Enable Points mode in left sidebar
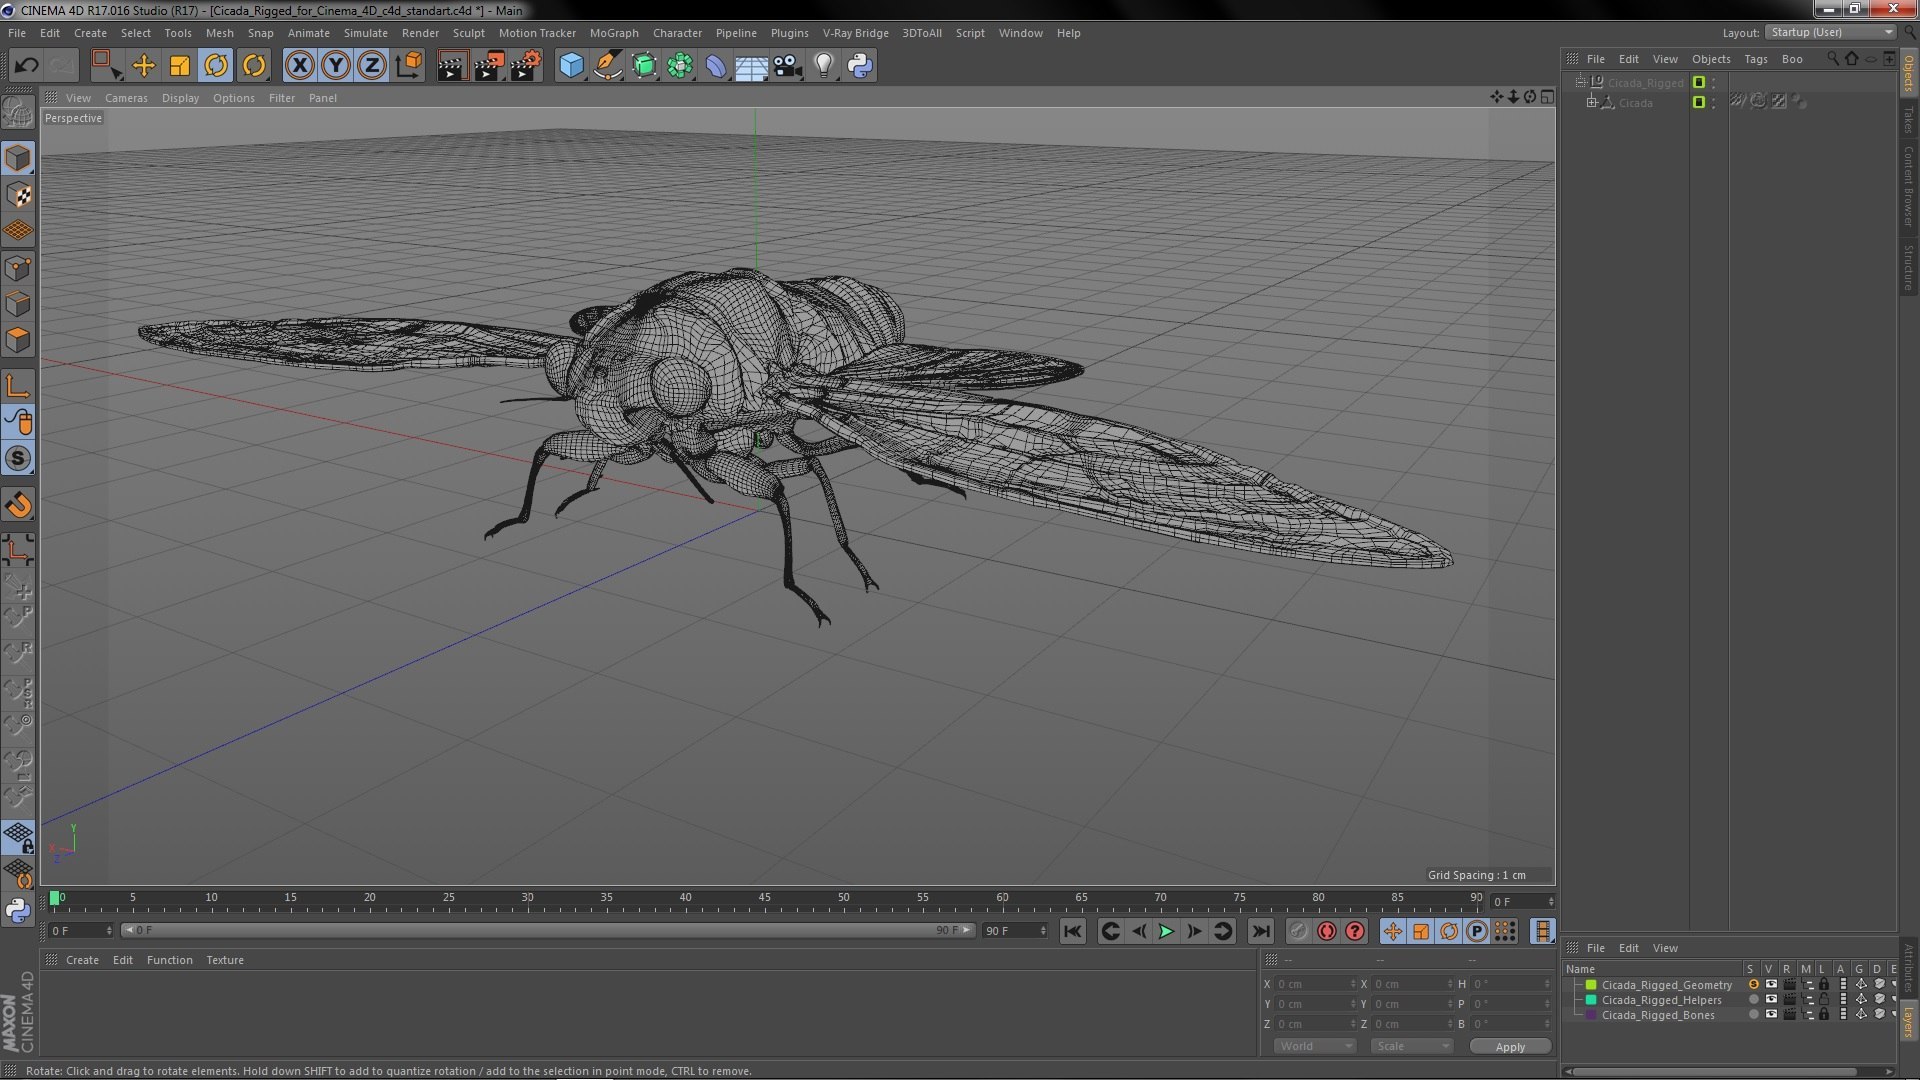Screen dimensions: 1920x1080 pyautogui.click(x=18, y=268)
